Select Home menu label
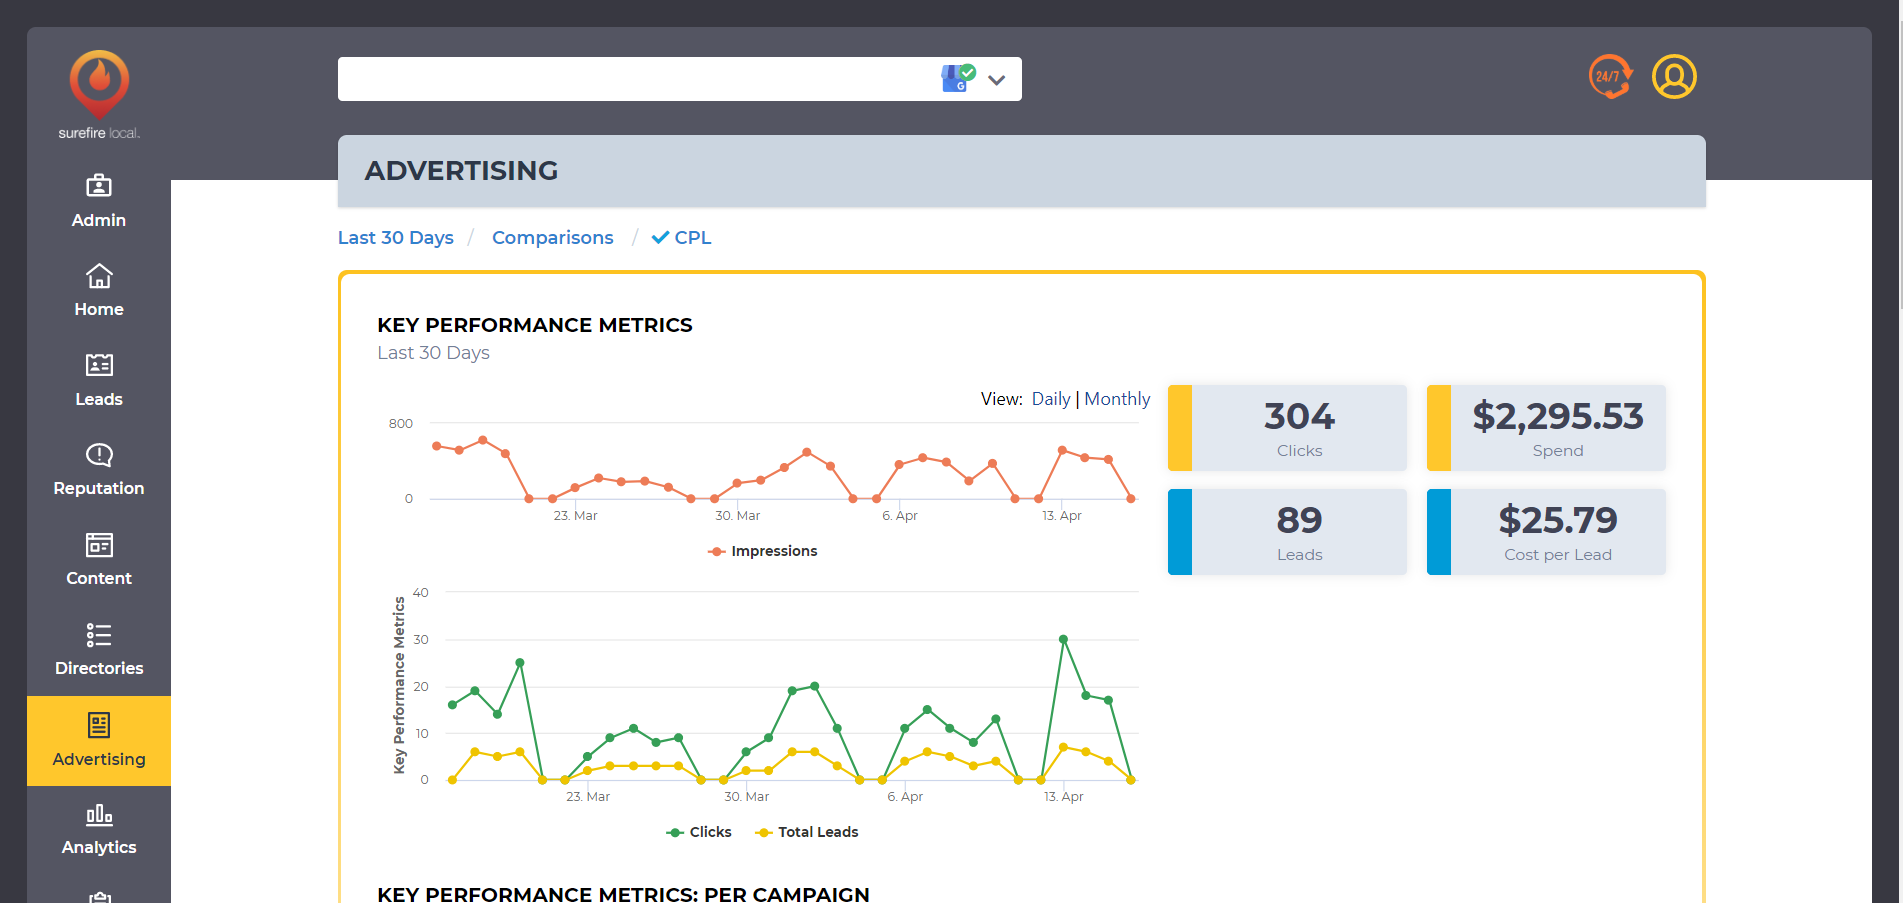 (x=99, y=310)
